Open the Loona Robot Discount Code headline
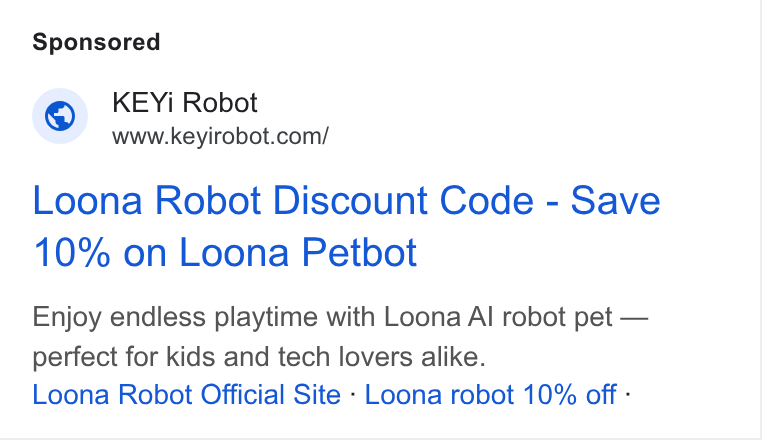Viewport: 762px width, 440px height. click(346, 226)
